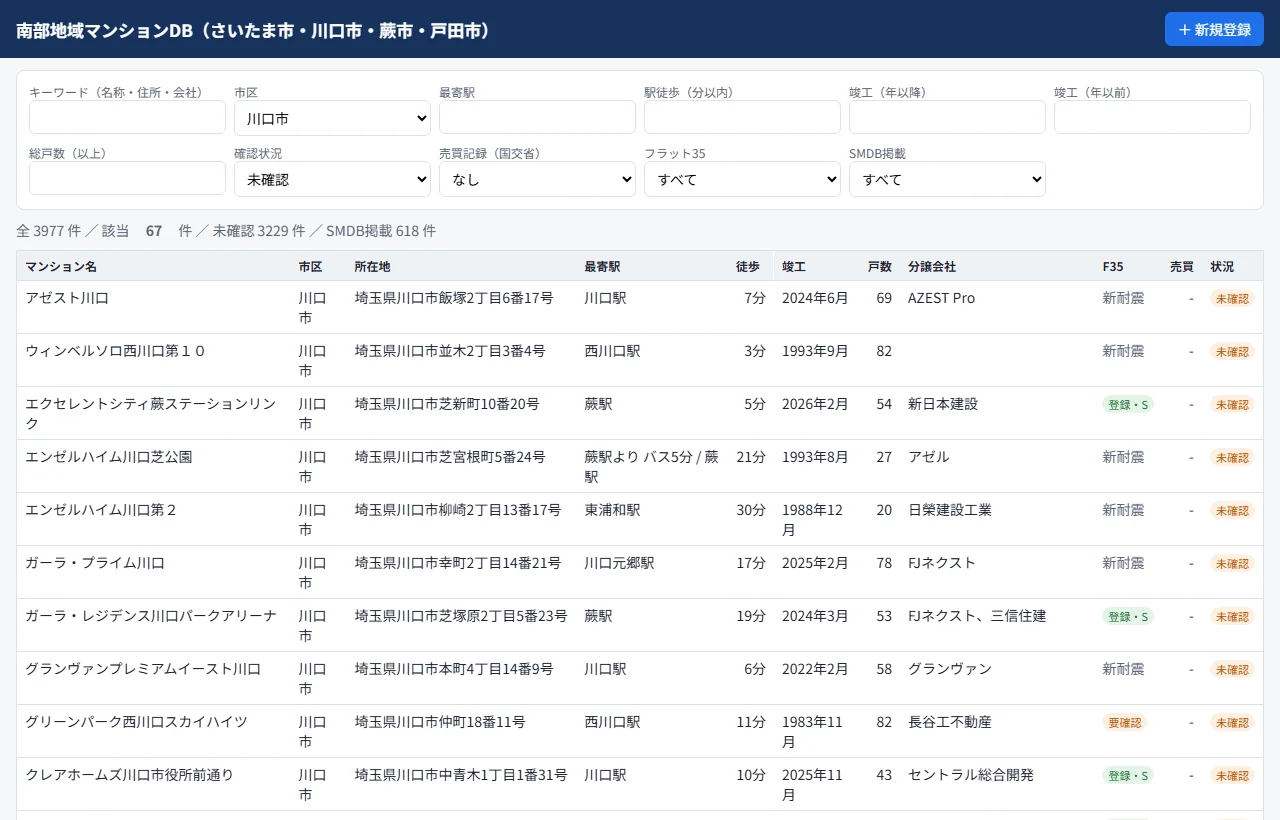Viewport: 1280px width, 820px height.
Task: Select エクセレントシティ蕨ステーションリンク name
Action: coord(151,413)
